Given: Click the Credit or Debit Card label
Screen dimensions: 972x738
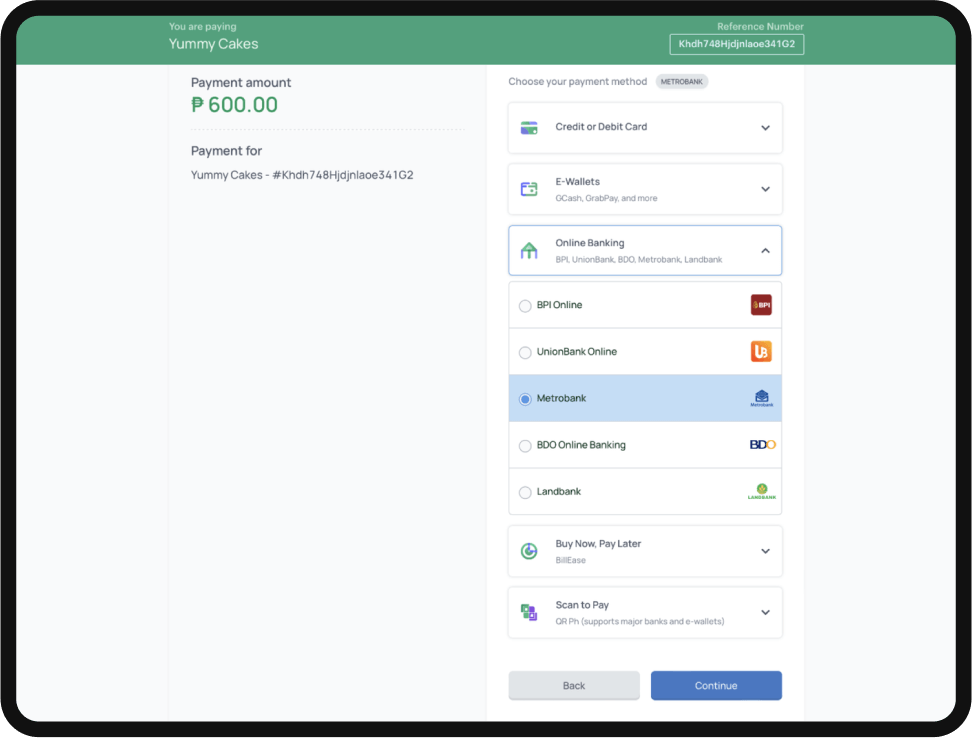Looking at the screenshot, I should coord(601,126).
